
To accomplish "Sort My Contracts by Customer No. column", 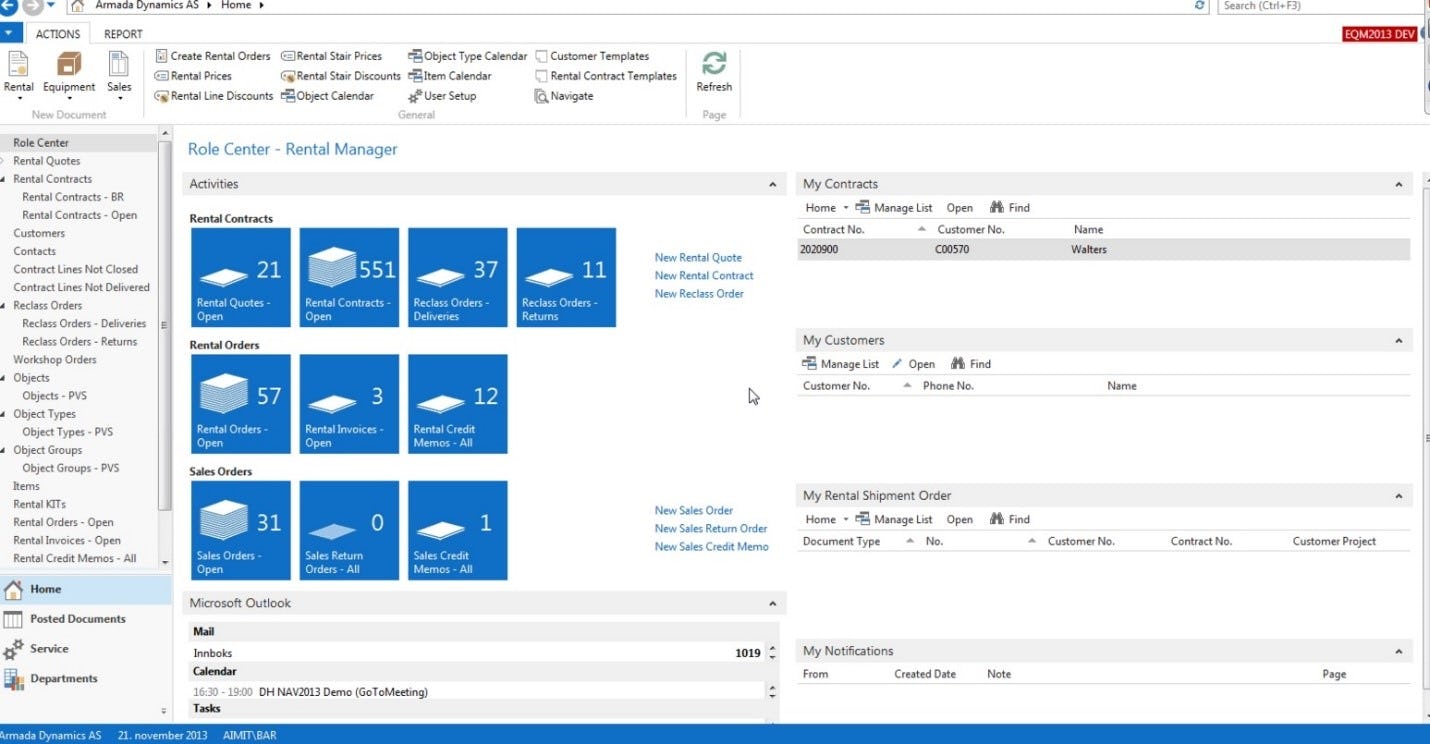I will click(970, 230).
